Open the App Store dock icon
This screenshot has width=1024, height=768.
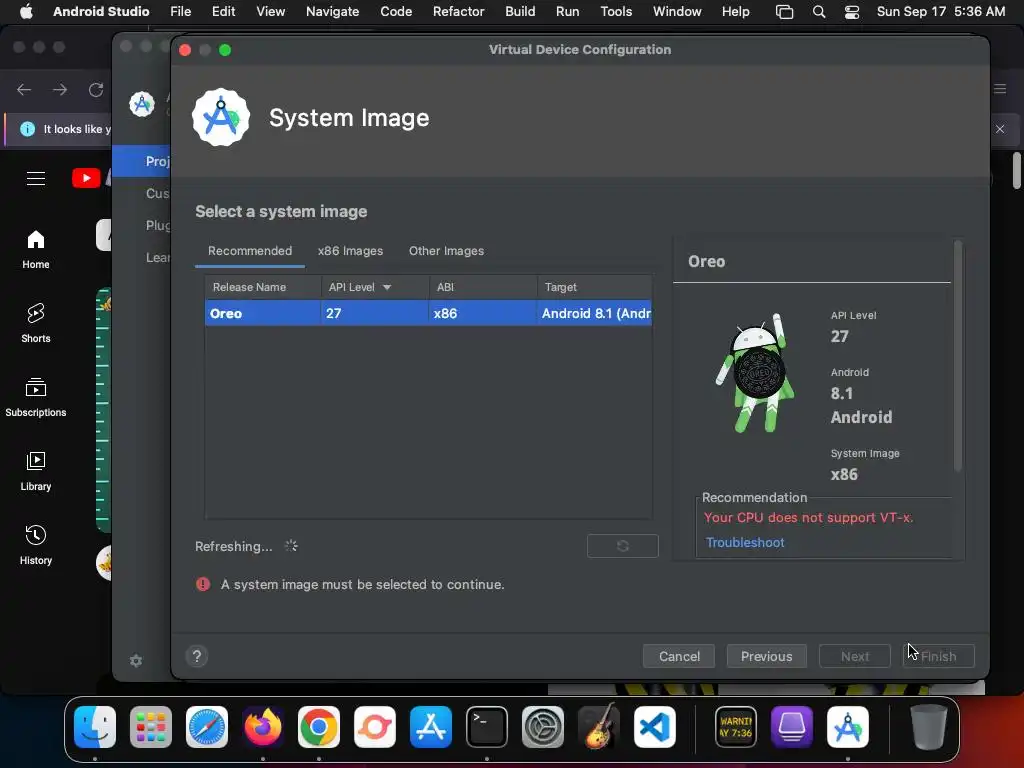point(431,726)
